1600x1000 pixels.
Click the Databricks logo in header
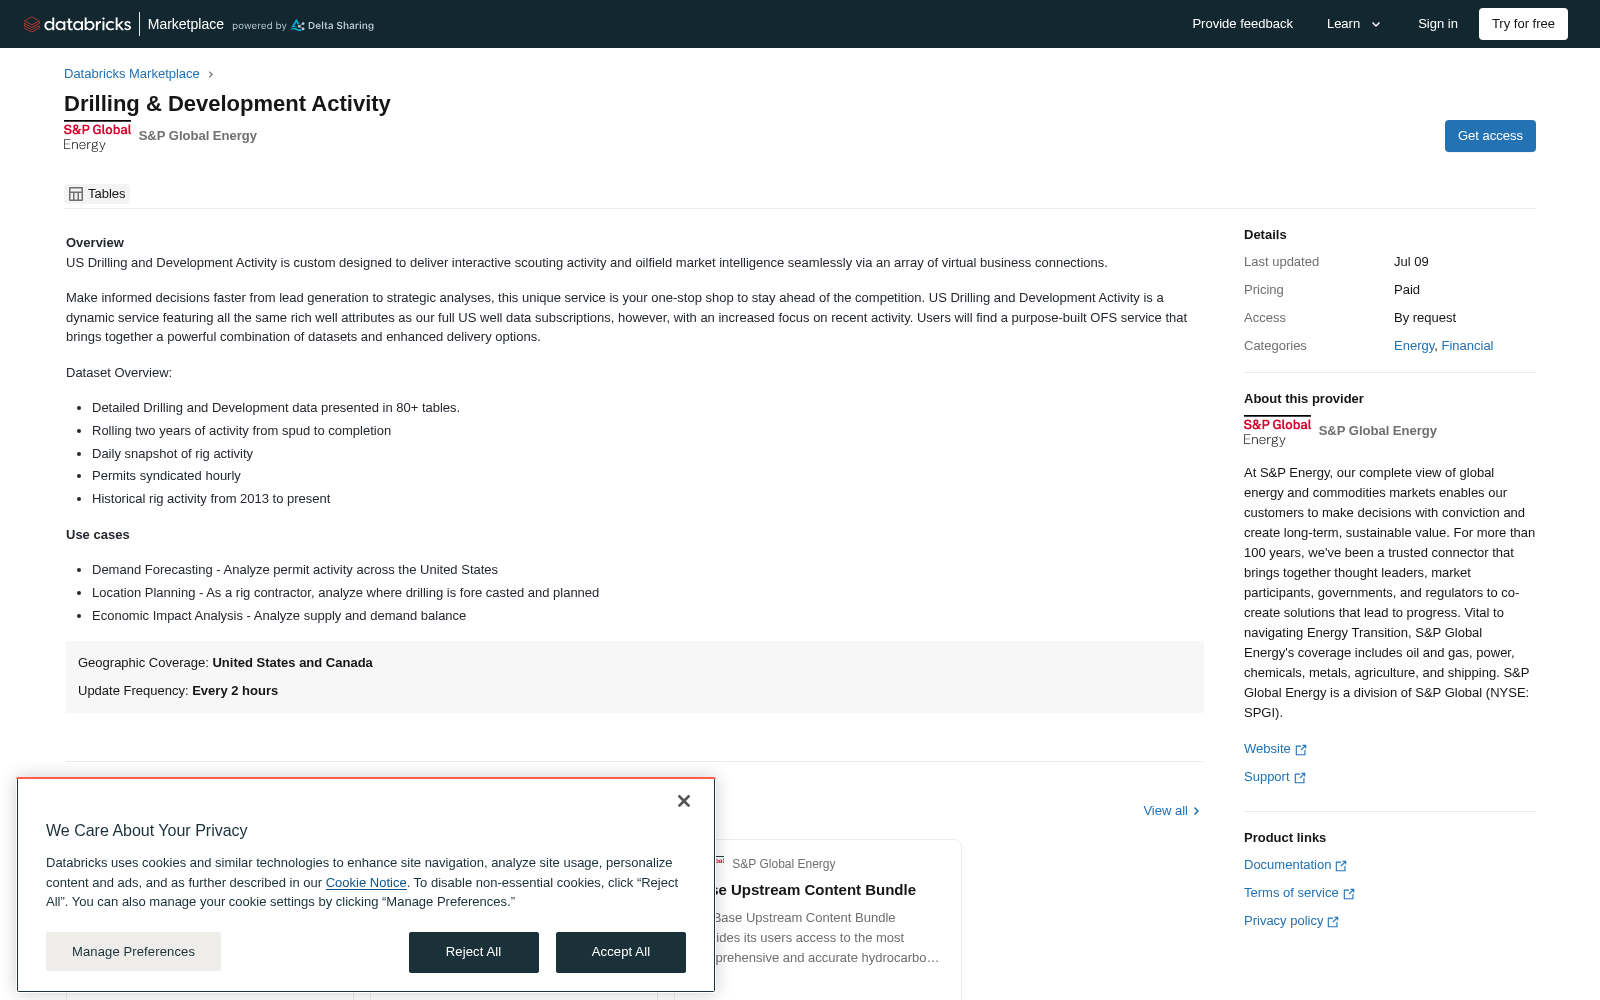click(x=77, y=24)
